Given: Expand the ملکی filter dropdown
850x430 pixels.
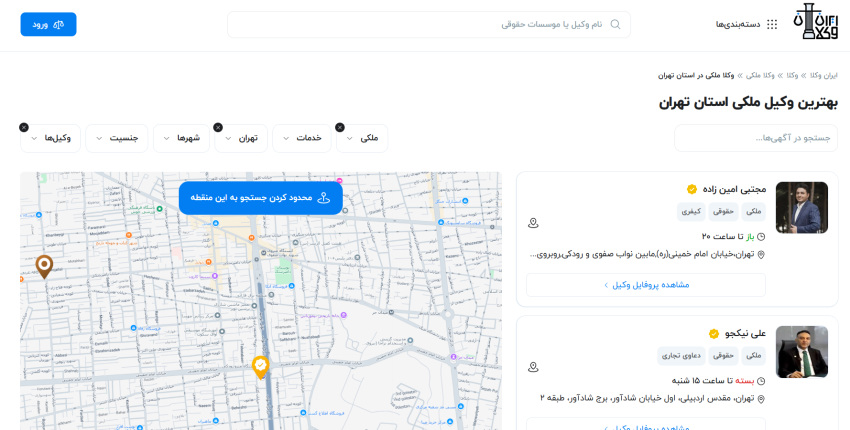Looking at the screenshot, I should (362, 138).
